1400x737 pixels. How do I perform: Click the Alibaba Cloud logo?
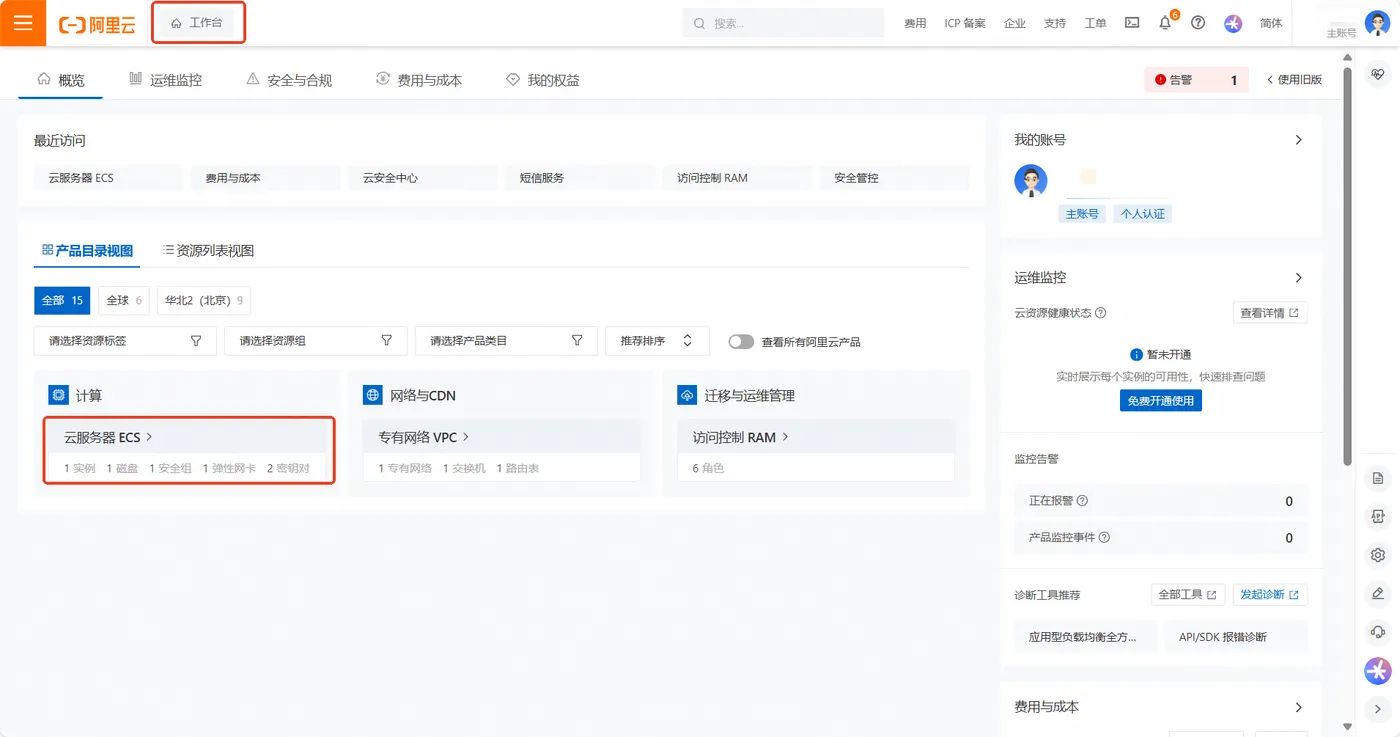coord(97,24)
